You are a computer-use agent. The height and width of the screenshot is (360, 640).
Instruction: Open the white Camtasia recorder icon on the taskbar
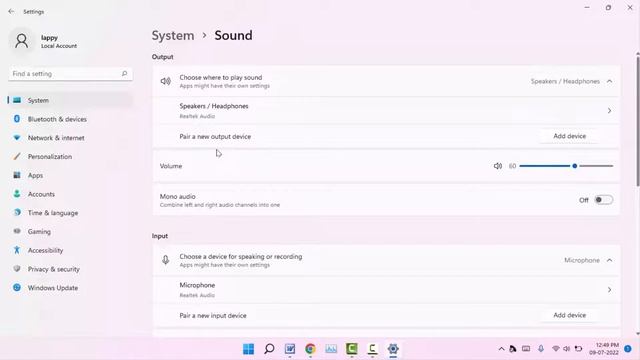click(372, 349)
